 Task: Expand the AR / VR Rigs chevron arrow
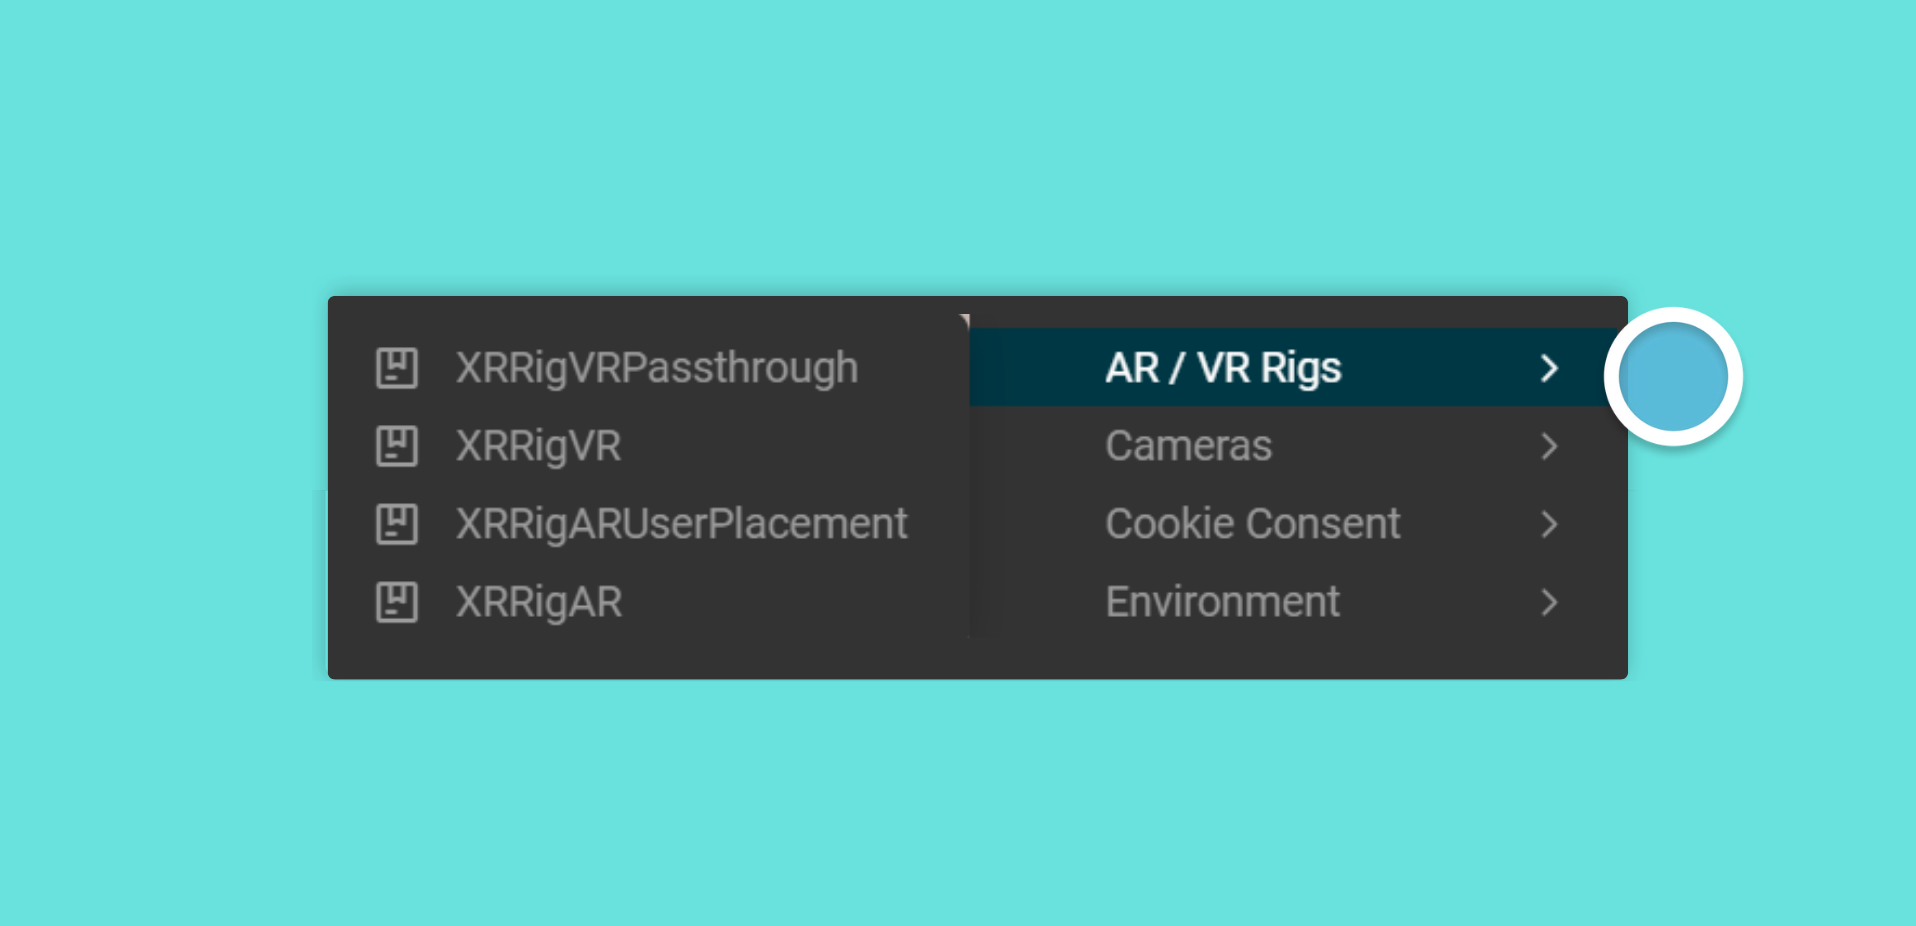[1549, 368]
